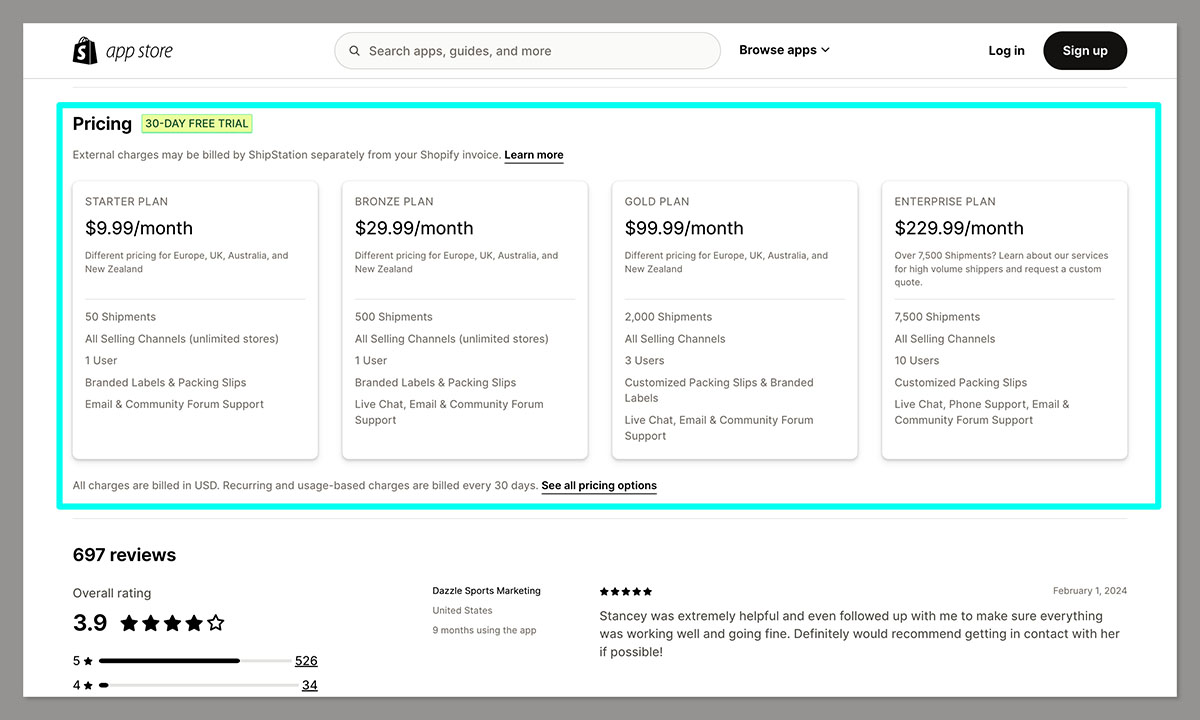Select the Gold Plan pricing card
This screenshot has width=1200, height=720.
click(734, 320)
